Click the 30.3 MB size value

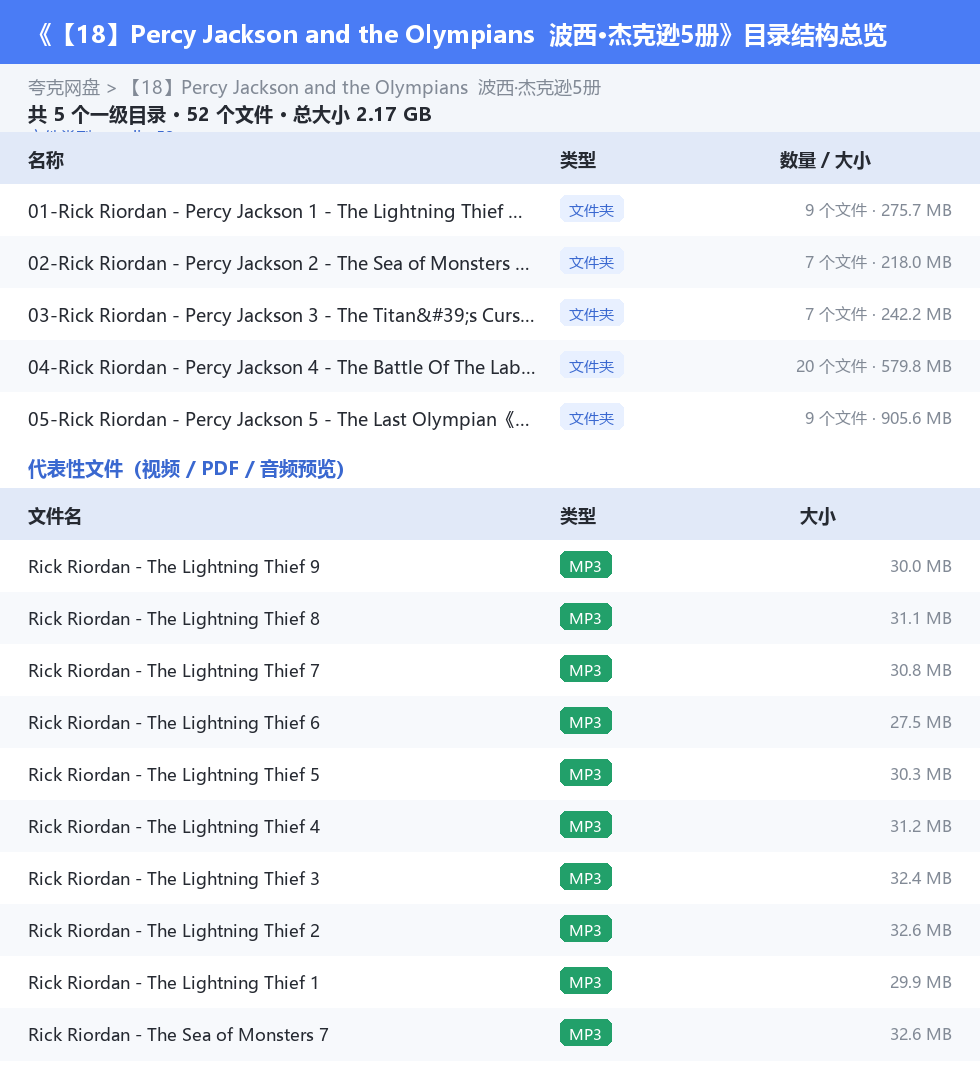coord(921,774)
